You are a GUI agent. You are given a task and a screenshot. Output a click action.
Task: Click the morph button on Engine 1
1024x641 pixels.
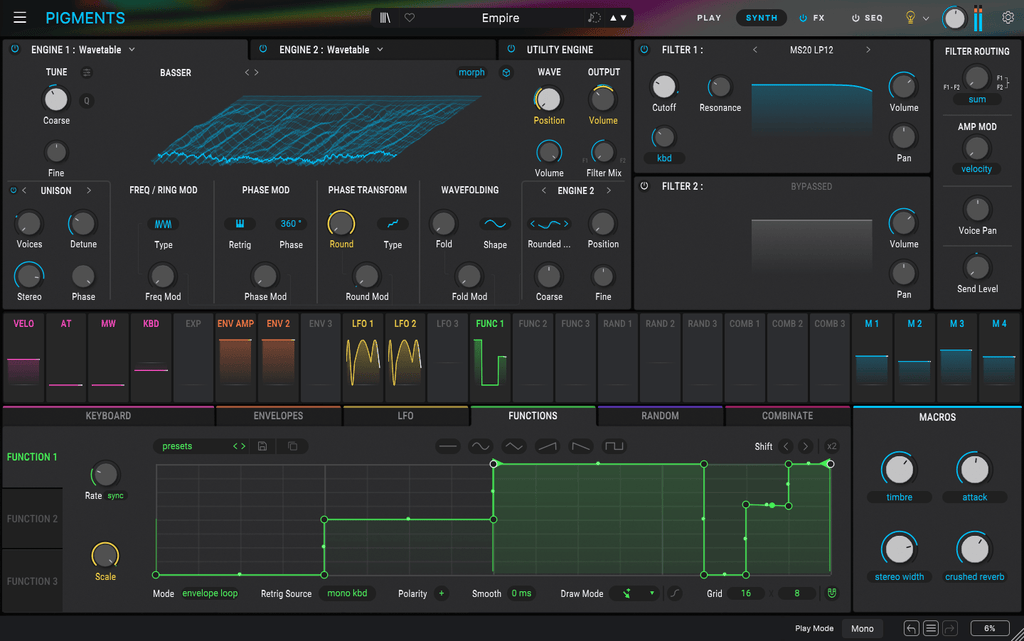coord(471,72)
